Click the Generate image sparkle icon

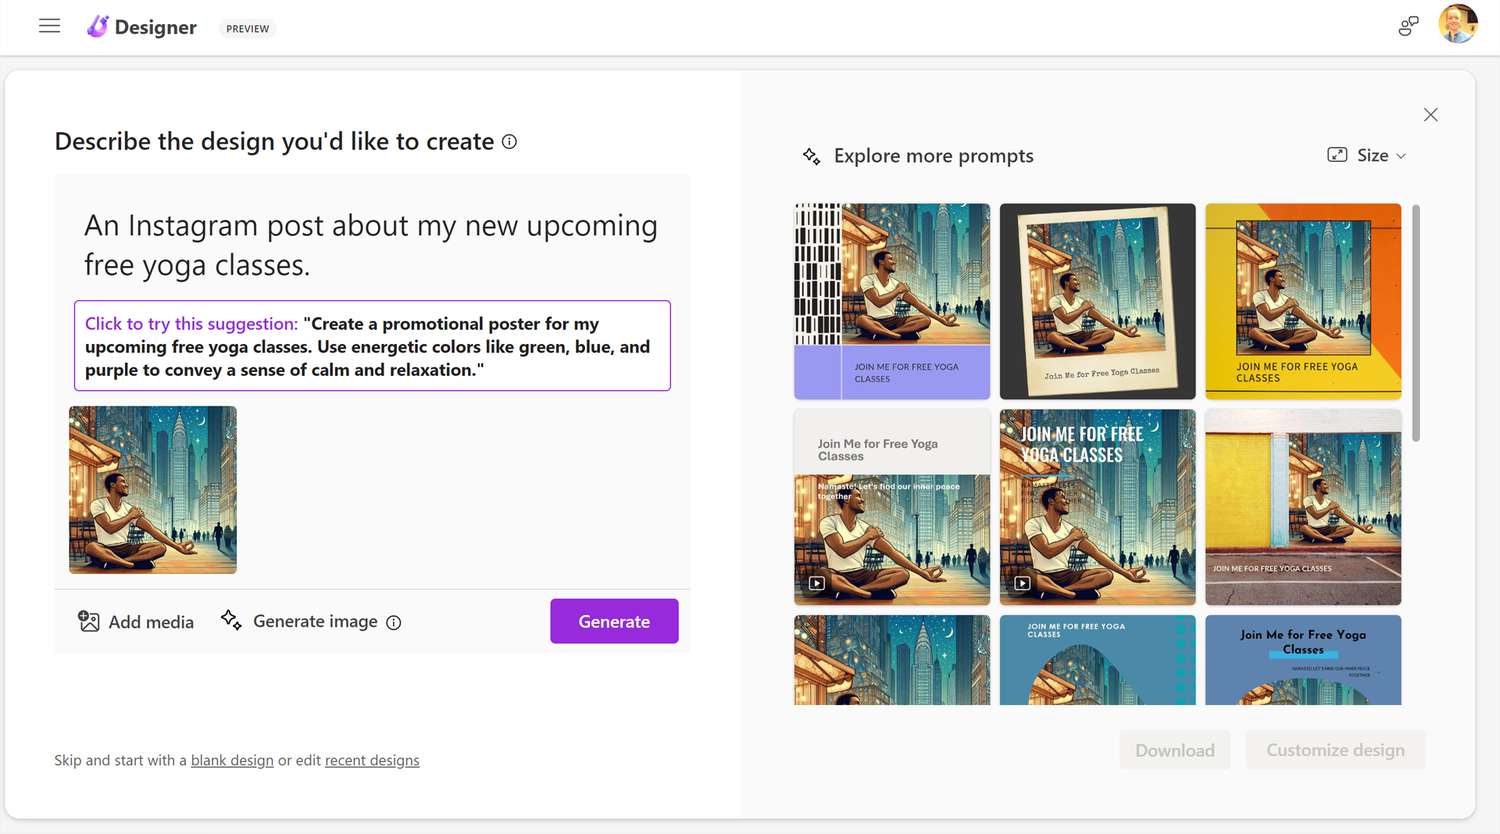pos(231,620)
